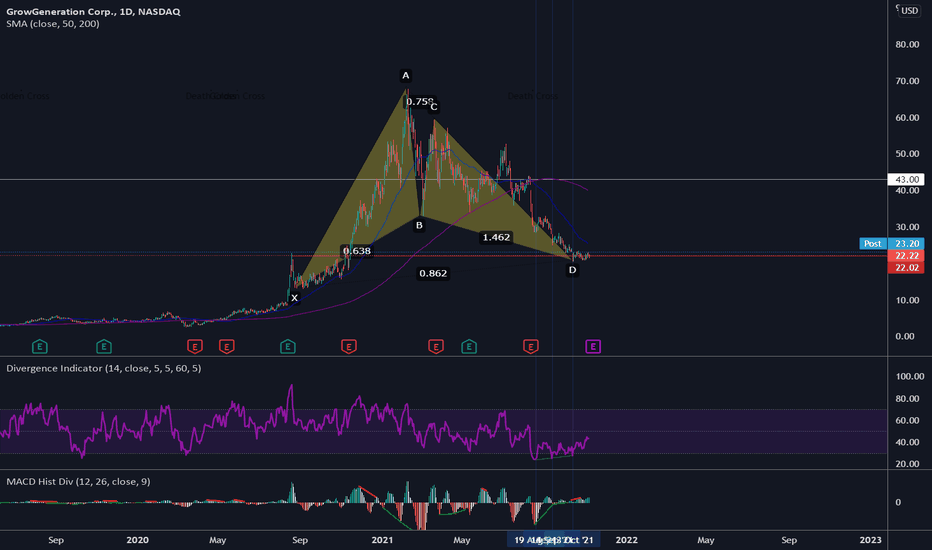Click the red earnings E marker near March 2020
This screenshot has width=932, height=550.
(194, 346)
